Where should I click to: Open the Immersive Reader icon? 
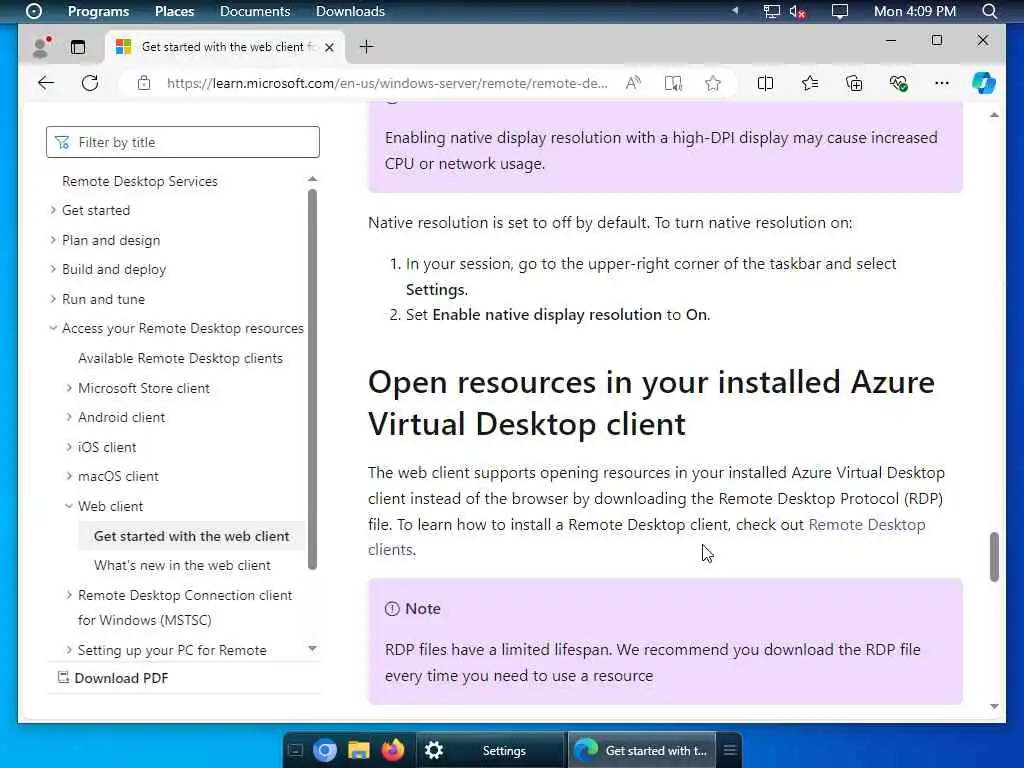673,83
